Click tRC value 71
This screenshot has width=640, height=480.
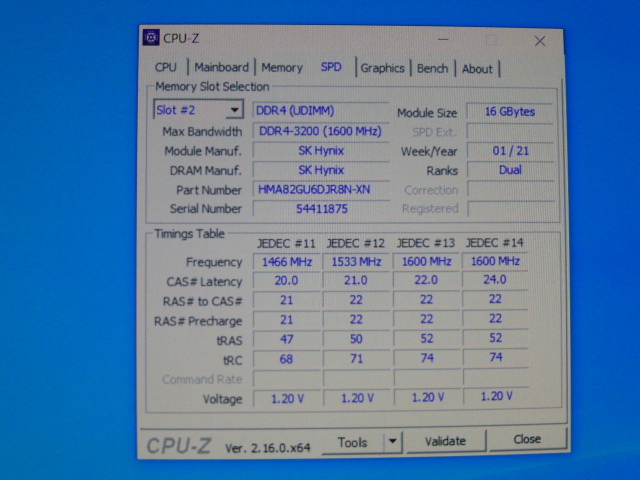pyautogui.click(x=356, y=359)
